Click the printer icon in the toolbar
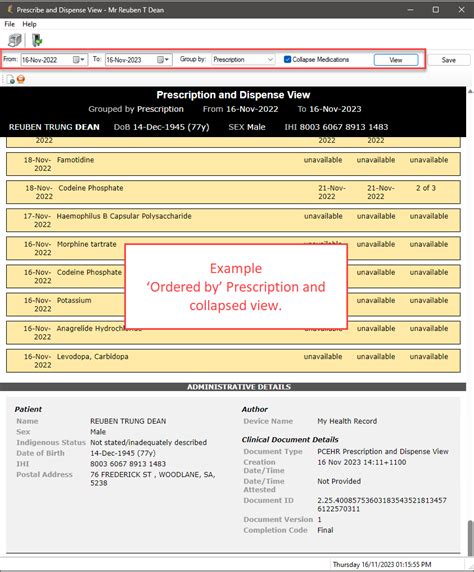474x572 pixels. click(15, 40)
